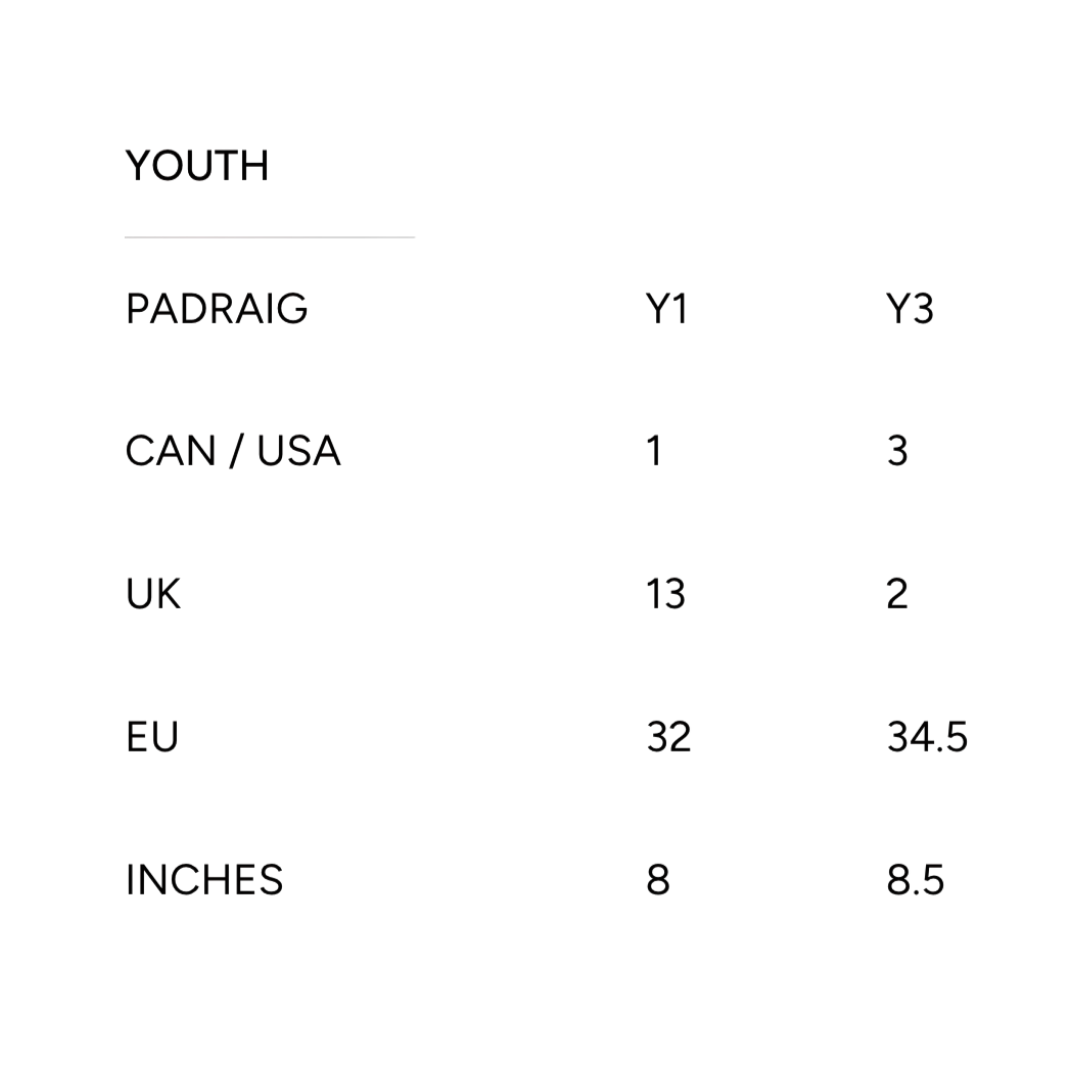Click the UK size value 2

point(897,594)
